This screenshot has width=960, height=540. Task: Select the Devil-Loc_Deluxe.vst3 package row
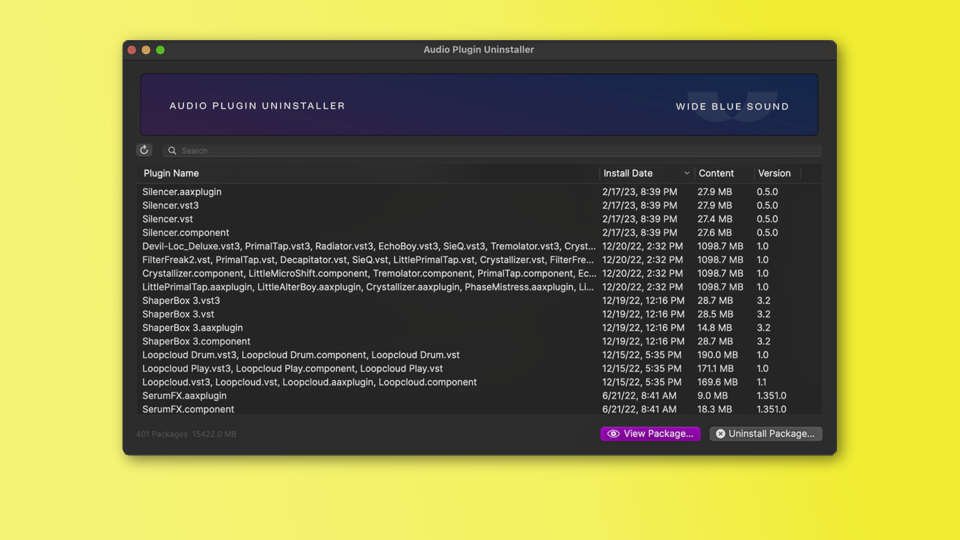point(479,246)
